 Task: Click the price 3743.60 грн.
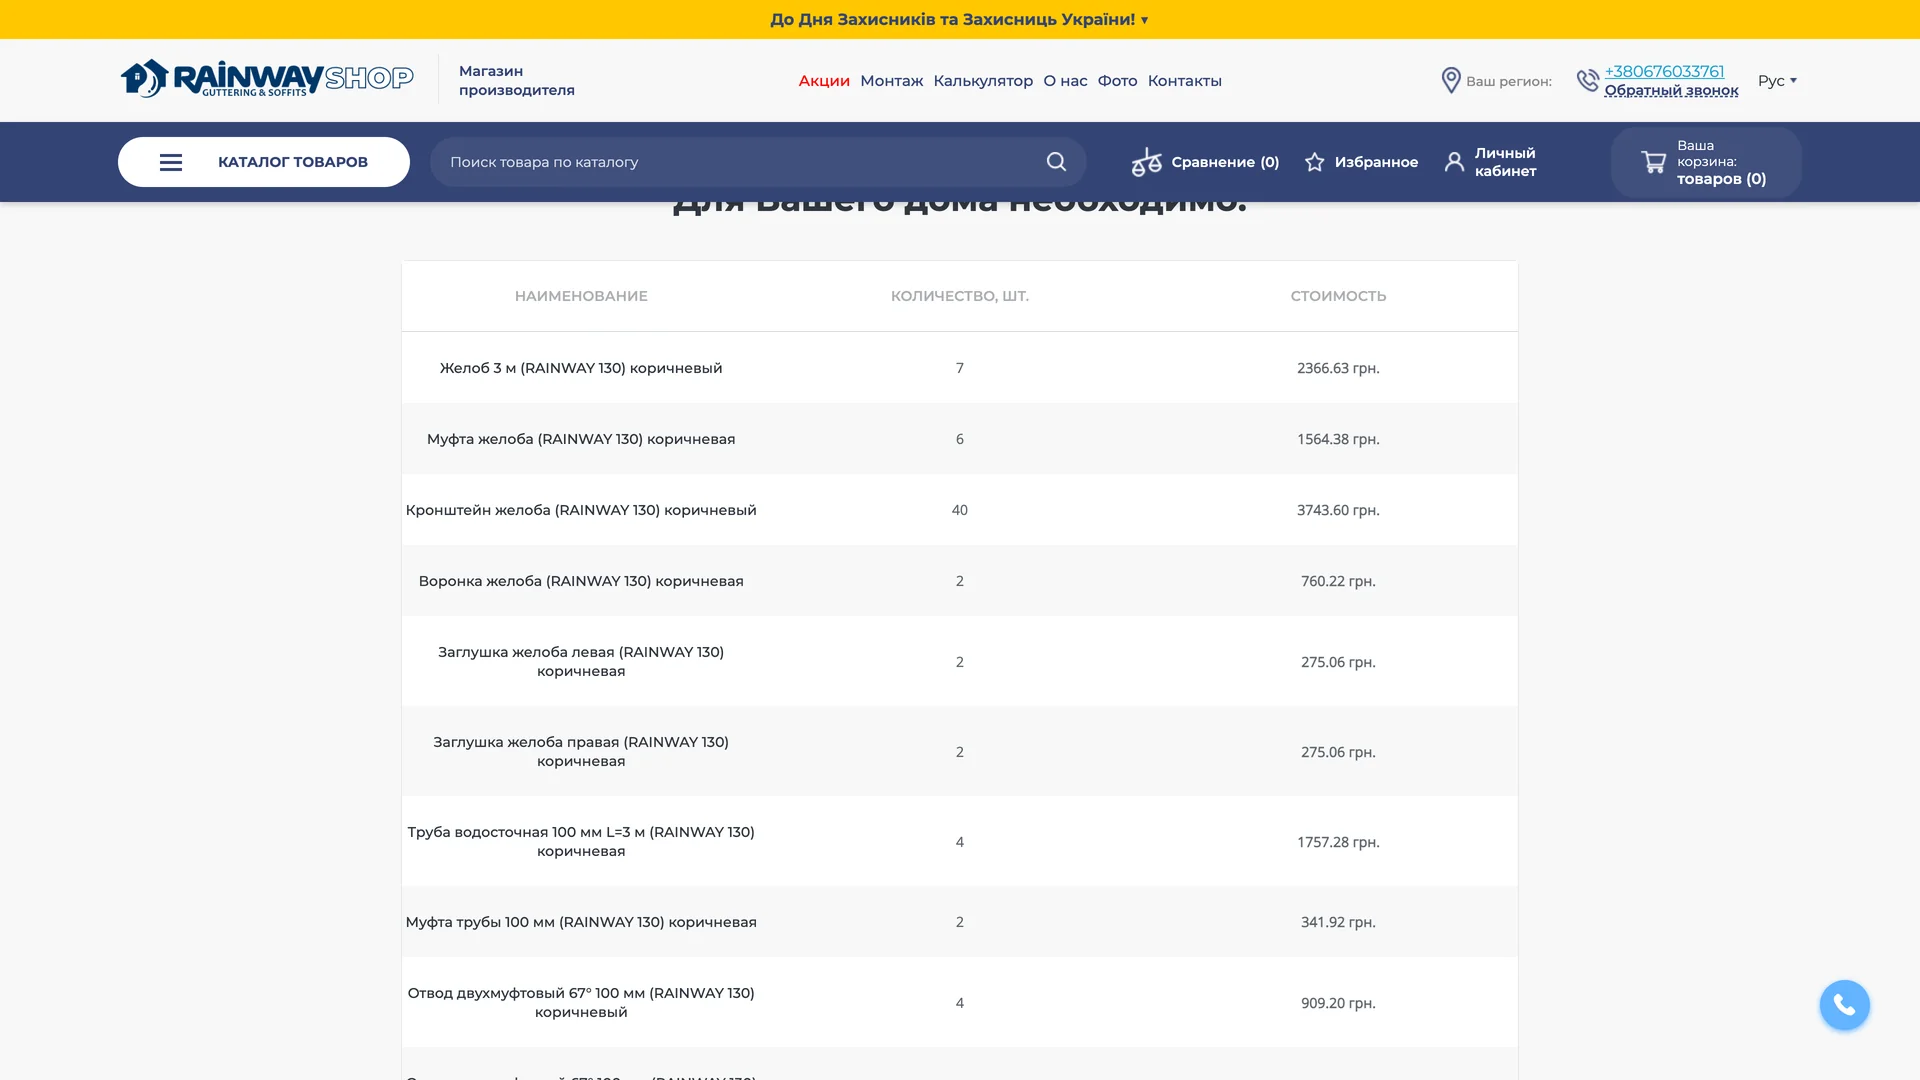[1338, 510]
